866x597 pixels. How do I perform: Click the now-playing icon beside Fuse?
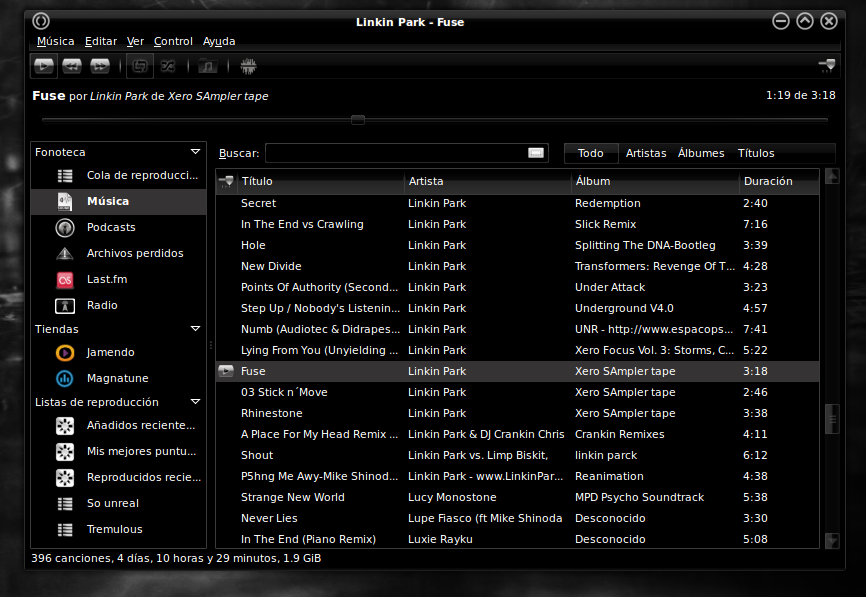(226, 371)
